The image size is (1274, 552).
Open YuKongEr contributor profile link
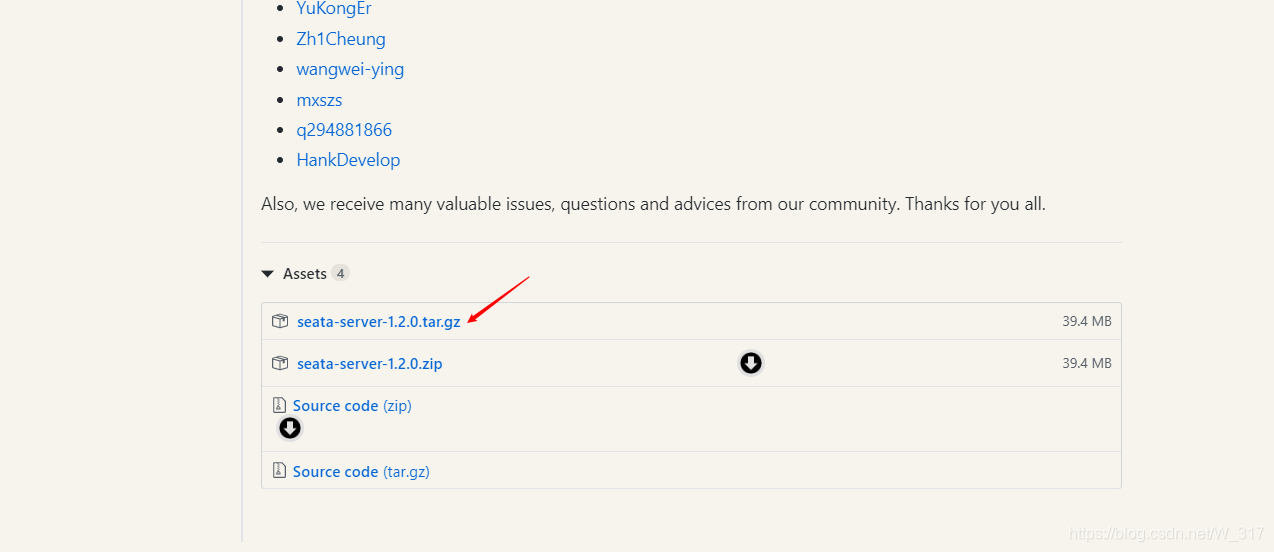click(x=334, y=9)
